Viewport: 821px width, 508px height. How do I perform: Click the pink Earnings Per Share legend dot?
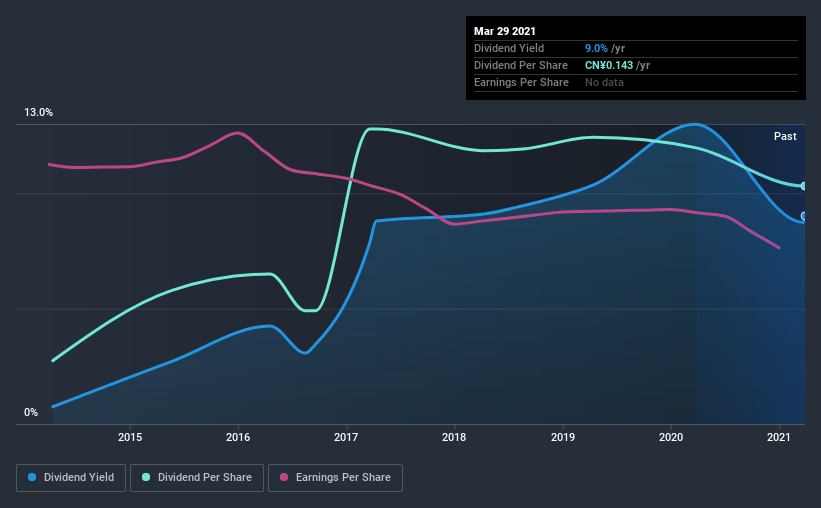(x=284, y=477)
